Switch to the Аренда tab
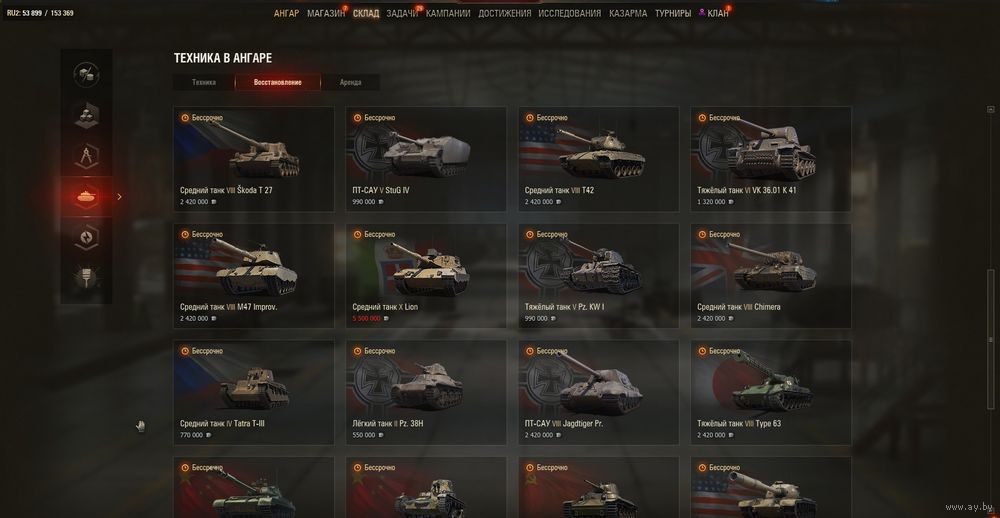This screenshot has width=1000, height=518. [350, 82]
